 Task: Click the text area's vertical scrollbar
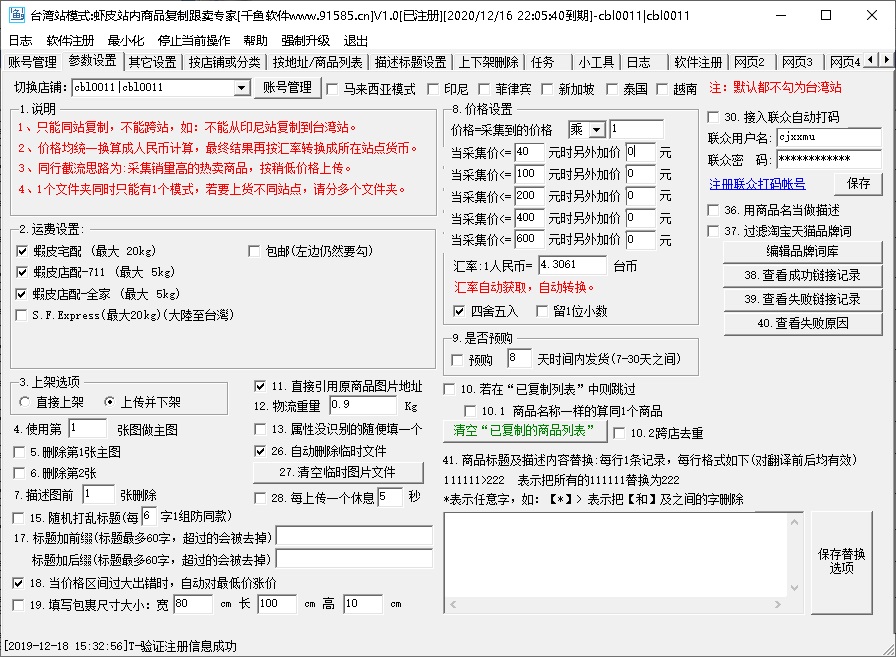click(794, 555)
